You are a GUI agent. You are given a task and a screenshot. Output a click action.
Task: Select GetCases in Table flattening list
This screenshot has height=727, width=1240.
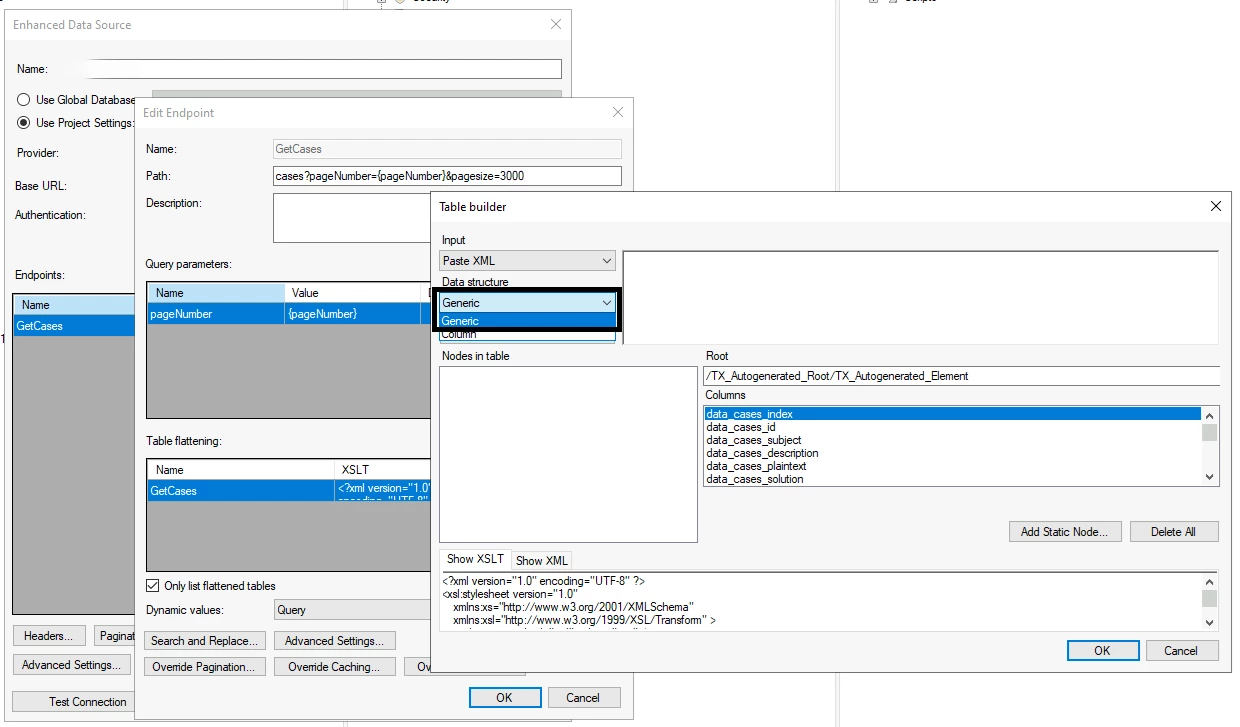coord(241,491)
